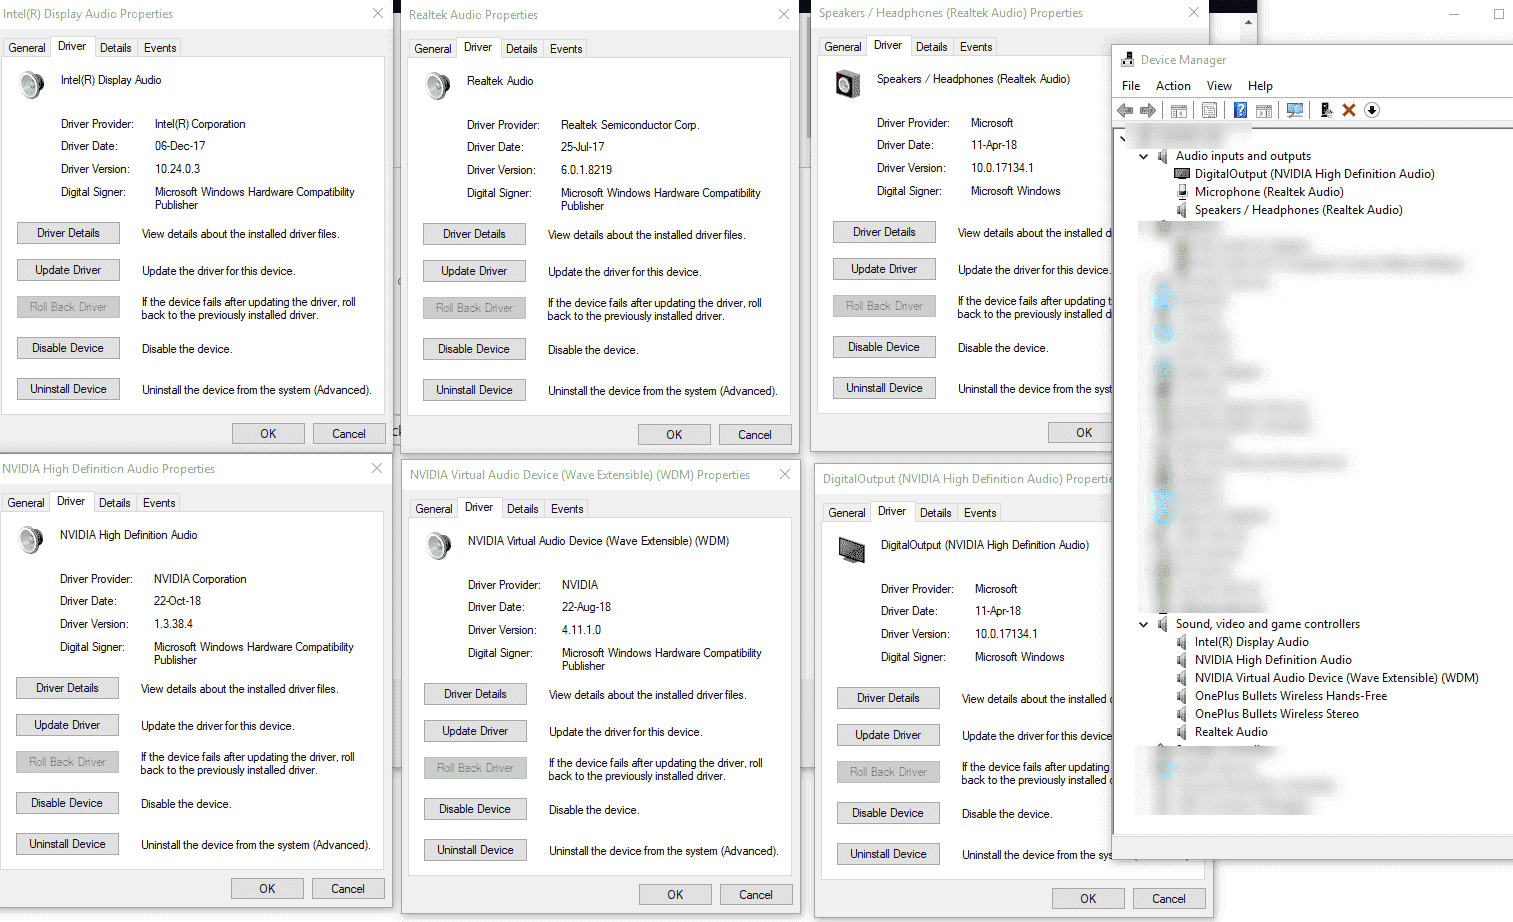
Task: Click Update Driver in Realtek Audio Properties
Action: tap(474, 271)
